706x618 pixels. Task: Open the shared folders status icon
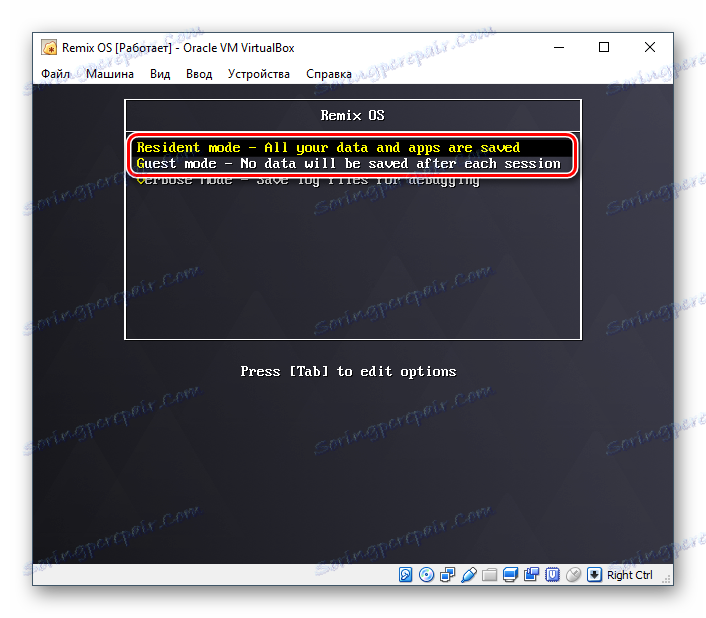pos(489,575)
